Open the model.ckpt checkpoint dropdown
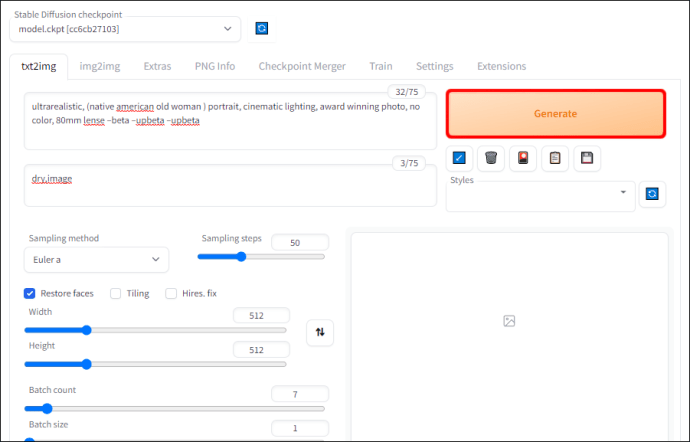This screenshot has height=442, width=690. pyautogui.click(x=125, y=29)
